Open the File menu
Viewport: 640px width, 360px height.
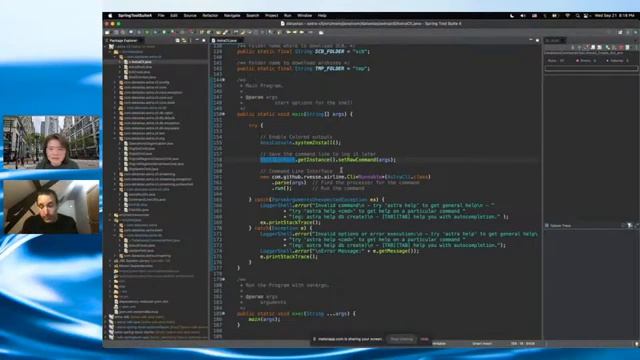[x=161, y=16]
